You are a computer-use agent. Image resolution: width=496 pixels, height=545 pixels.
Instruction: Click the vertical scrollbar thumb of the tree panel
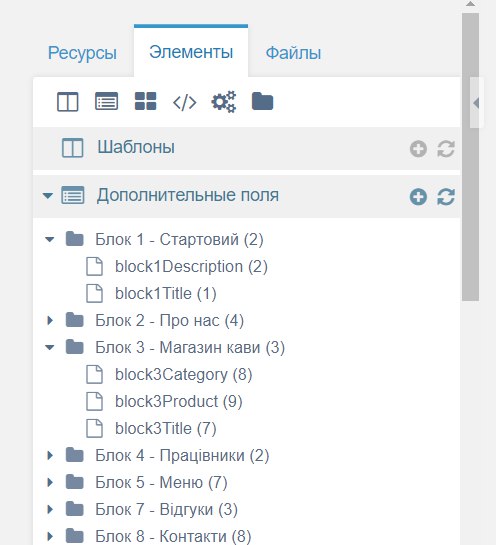(471, 157)
